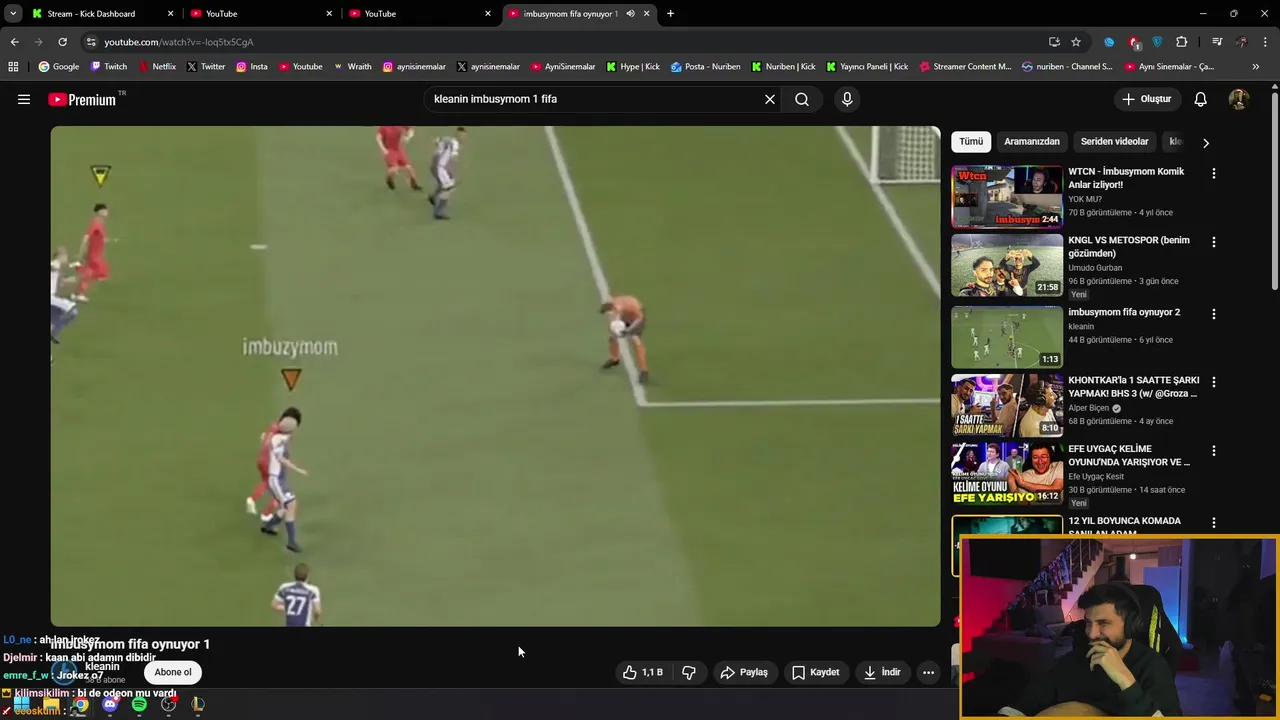Open options for imbusymom fifa oynuyor 2
Screen dimensions: 1280x720
[x=1214, y=314]
